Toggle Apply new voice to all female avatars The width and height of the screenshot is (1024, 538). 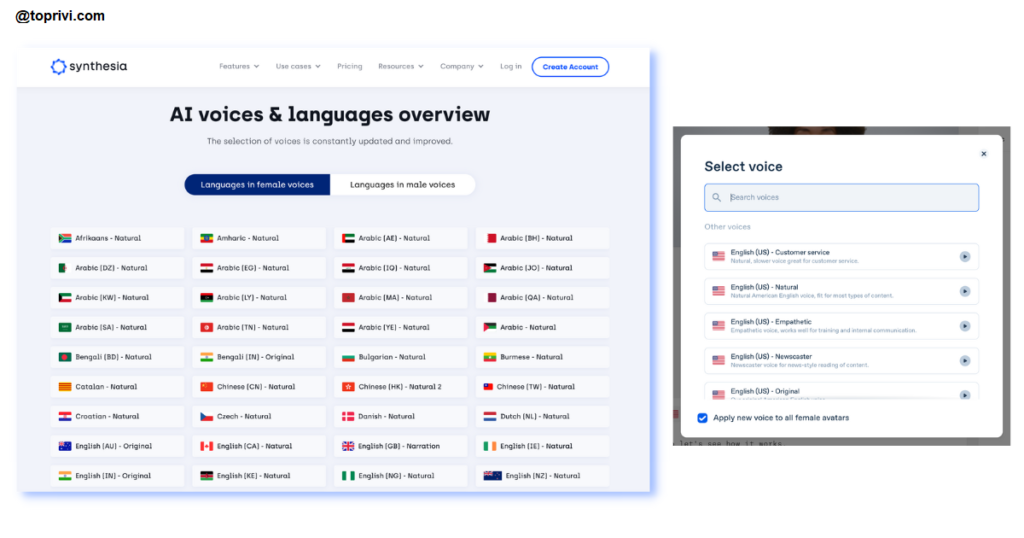click(702, 418)
